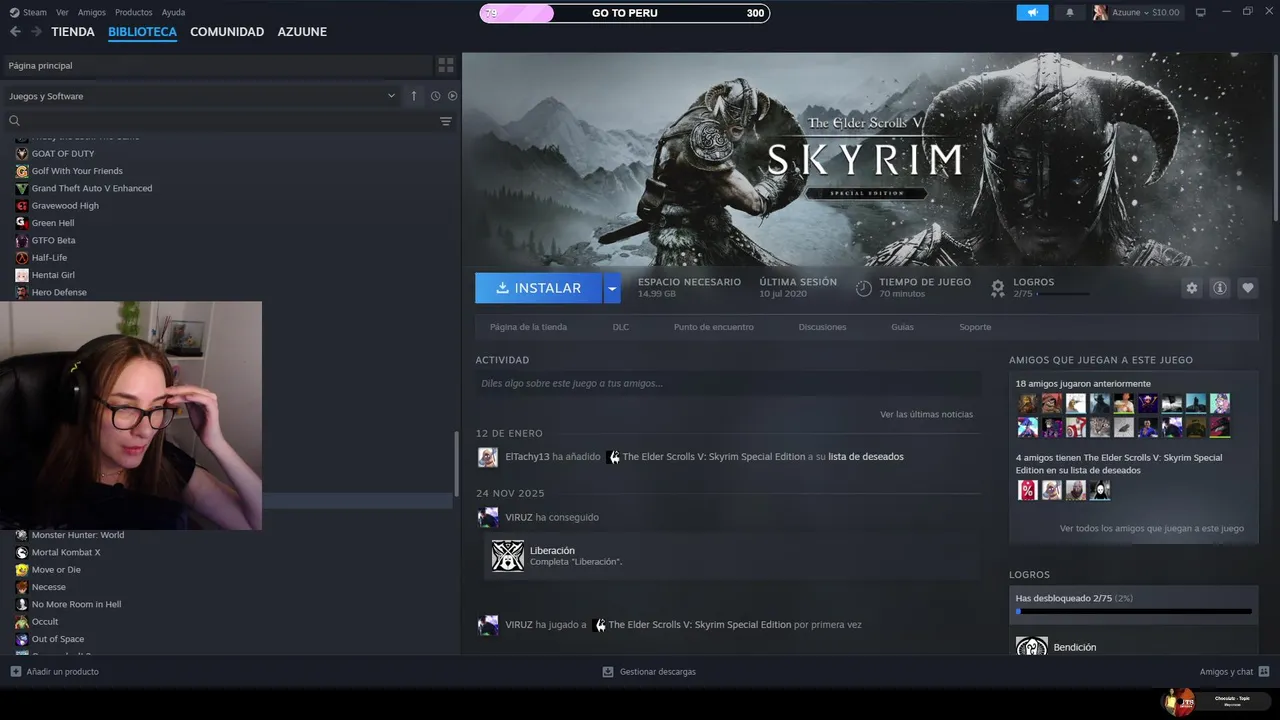Open the lista de deseados link

(866, 457)
